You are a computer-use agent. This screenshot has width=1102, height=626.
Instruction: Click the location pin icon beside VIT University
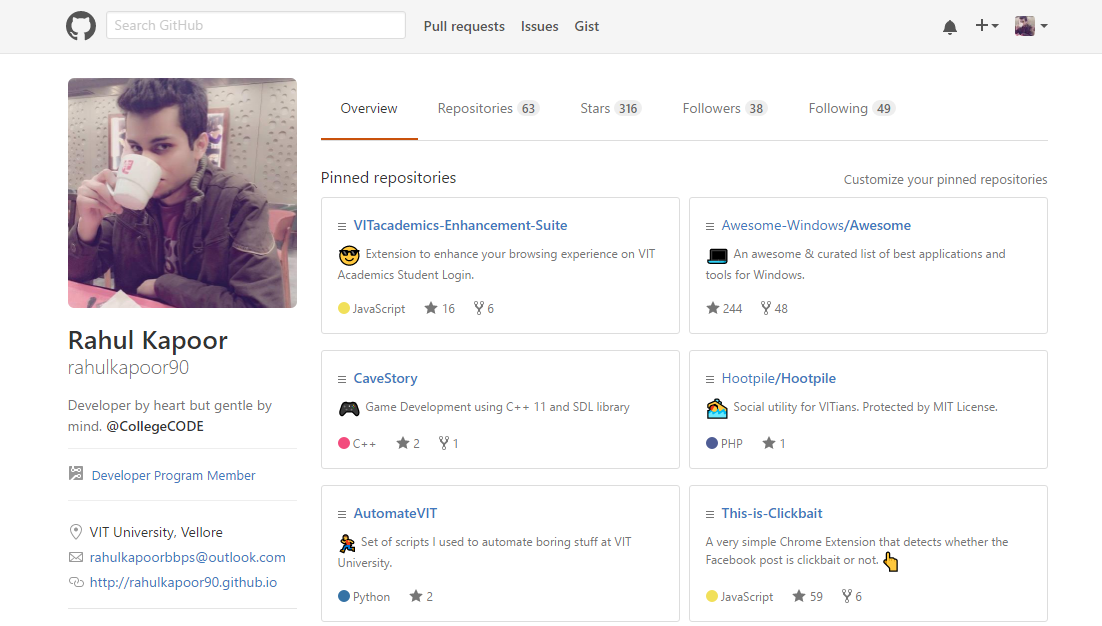pos(76,532)
